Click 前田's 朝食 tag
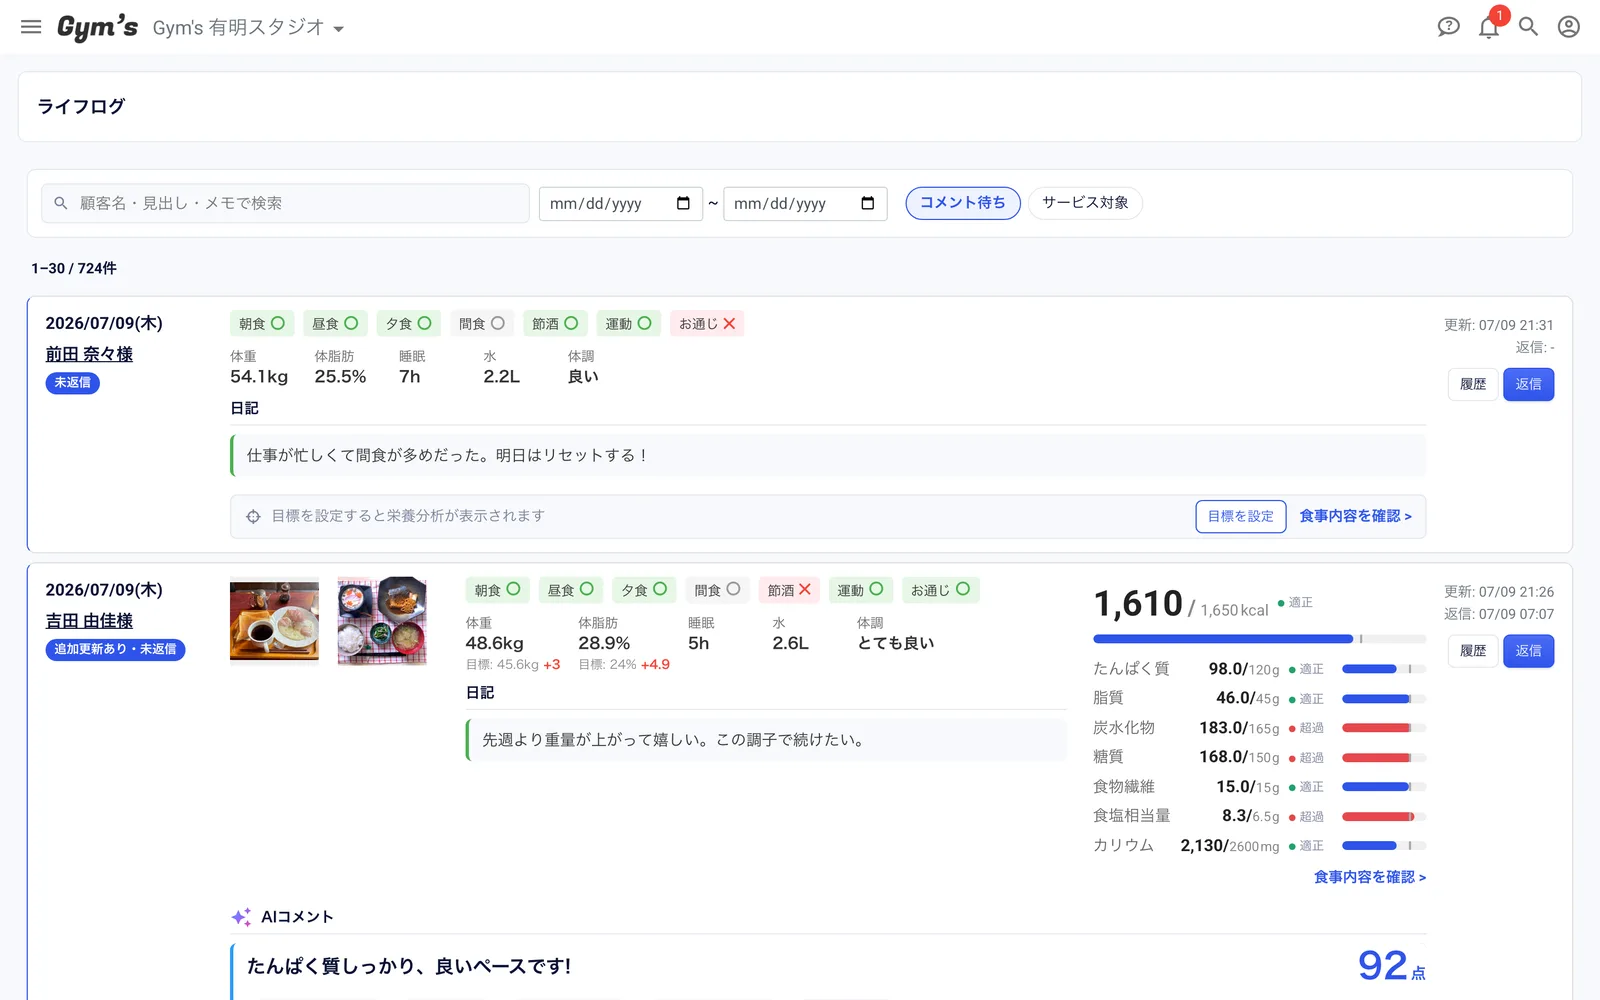The image size is (1600, 1000). [x=262, y=324]
